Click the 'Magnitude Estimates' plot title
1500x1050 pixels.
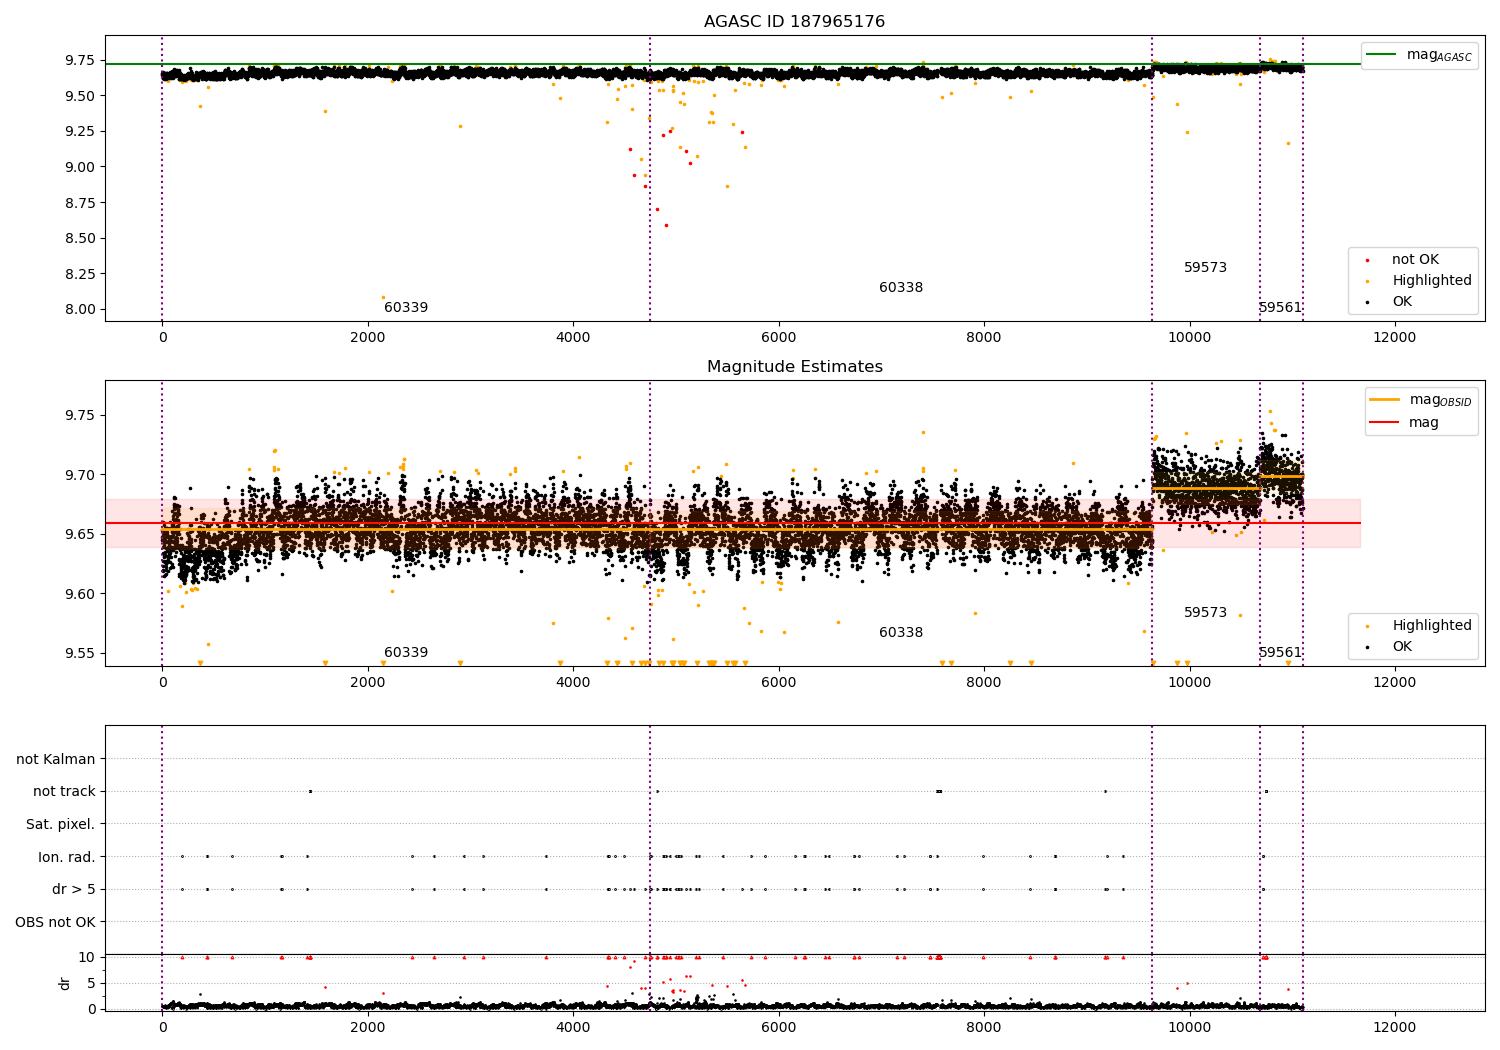(794, 367)
